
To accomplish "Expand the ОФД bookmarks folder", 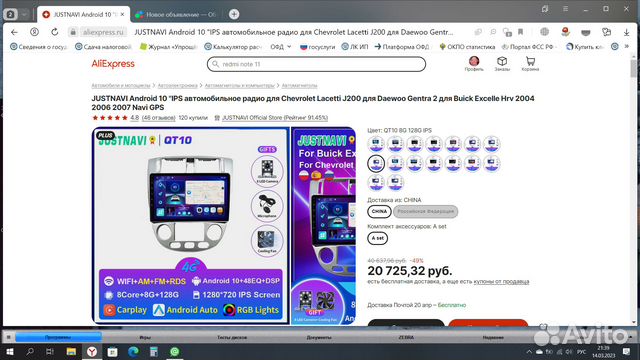I will pos(280,47).
